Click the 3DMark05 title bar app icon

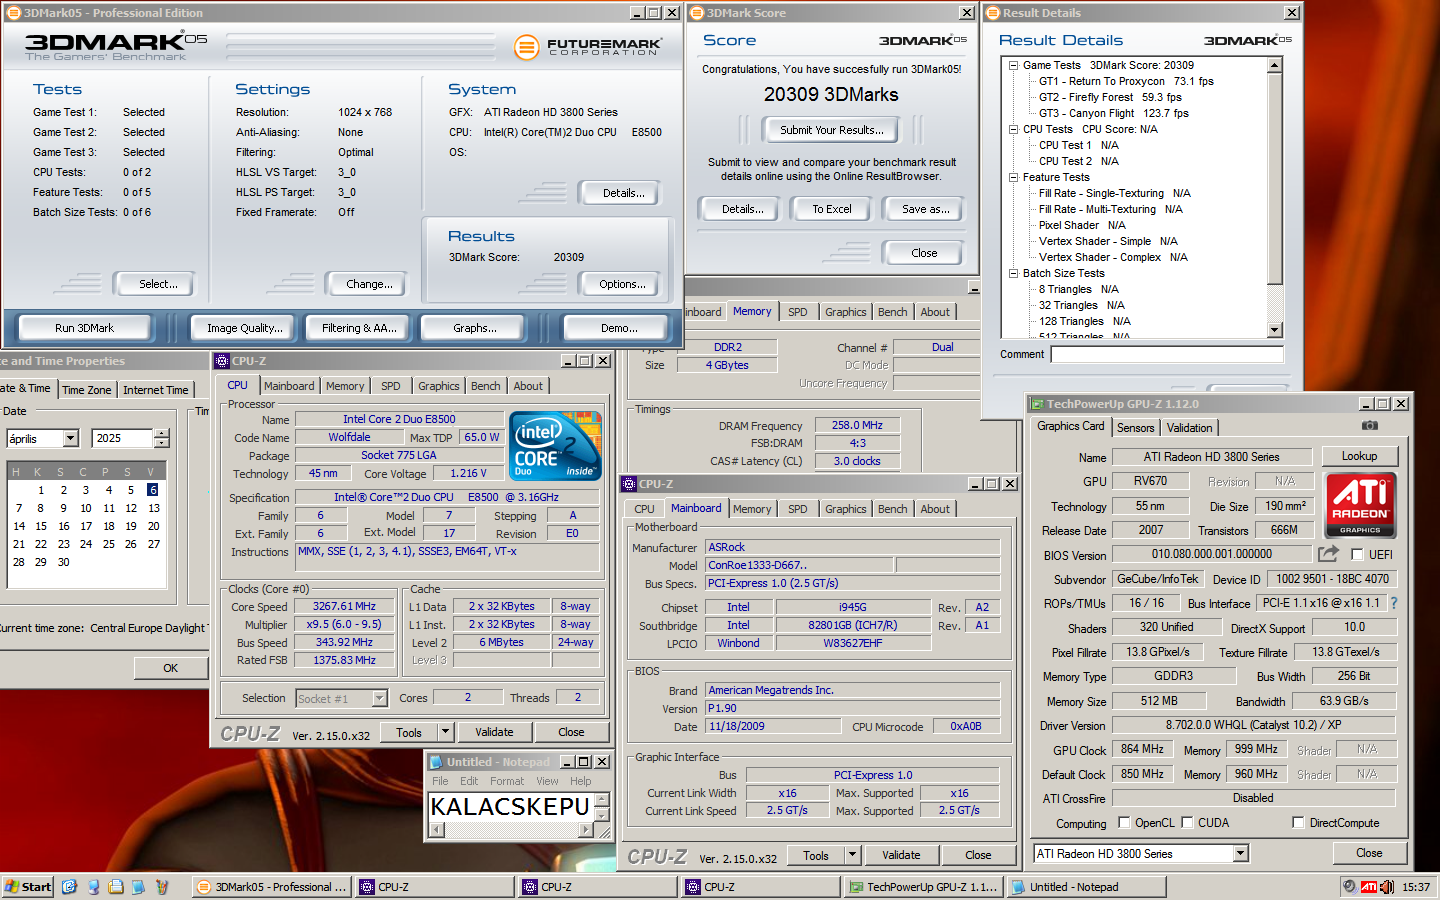click(13, 13)
